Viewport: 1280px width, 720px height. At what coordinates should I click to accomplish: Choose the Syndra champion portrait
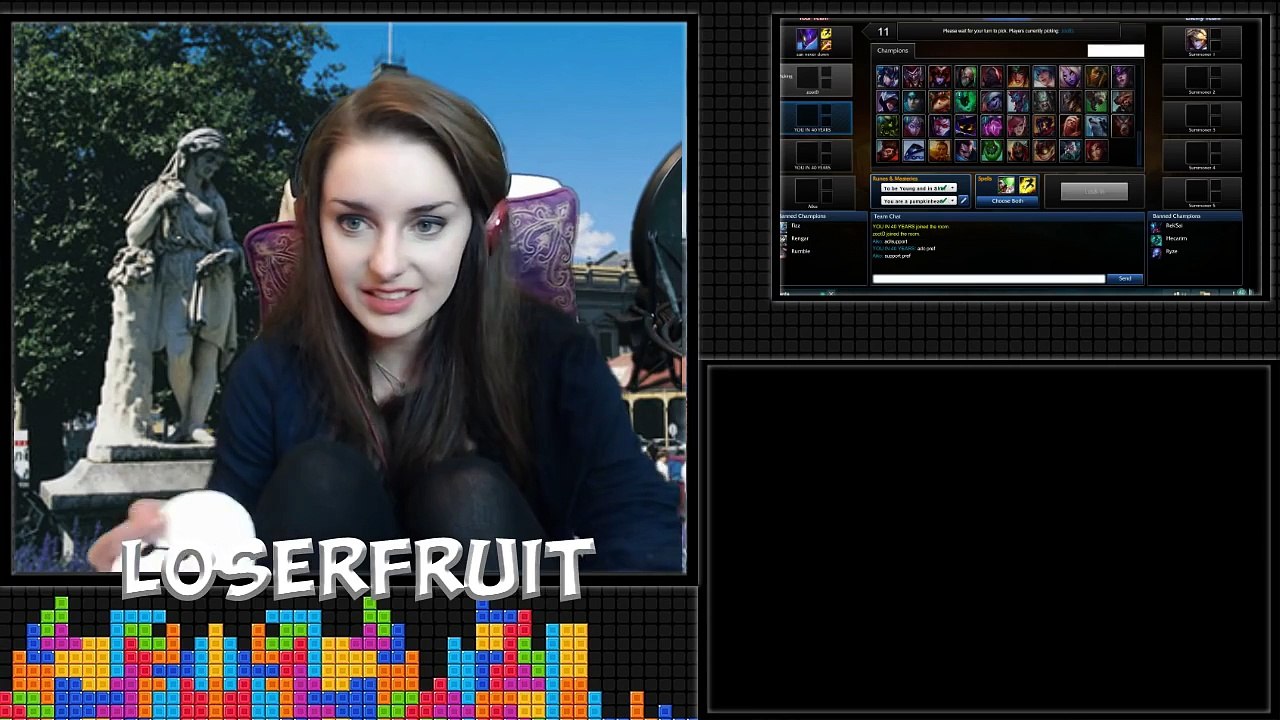(x=1122, y=77)
